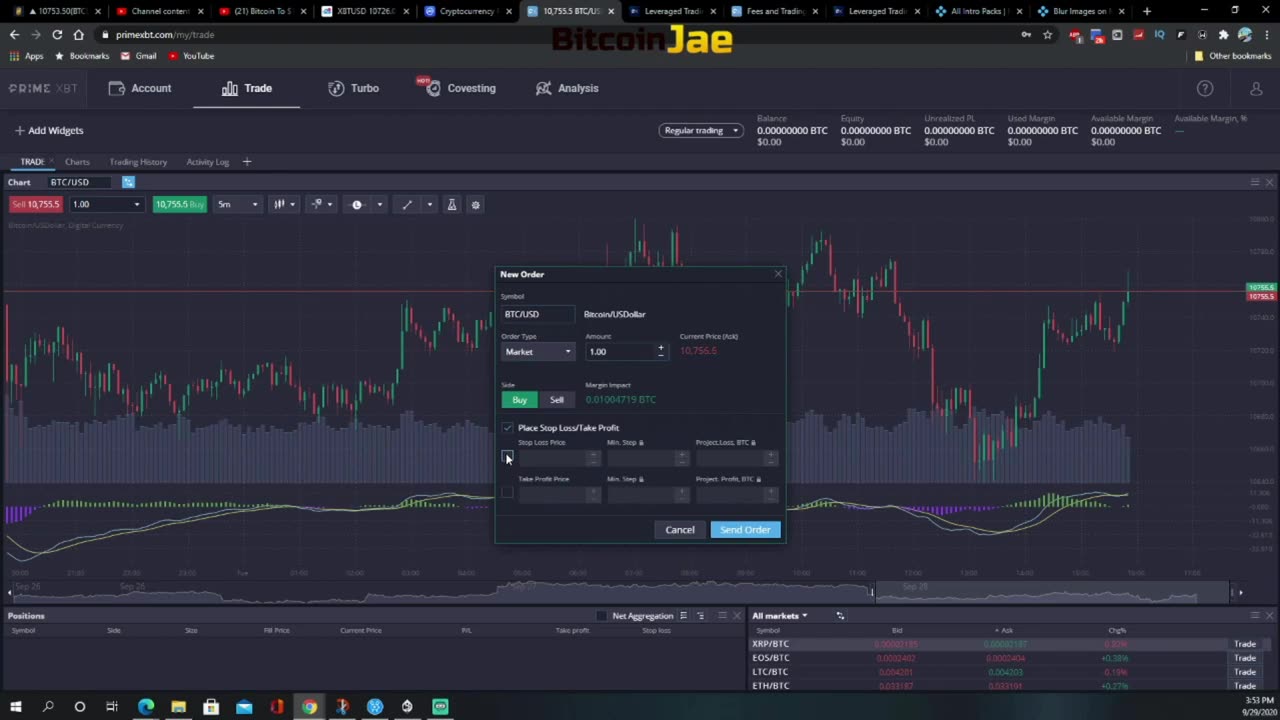Select the line drawing tool icon
Viewport: 1280px width, 720px height.
[407, 204]
